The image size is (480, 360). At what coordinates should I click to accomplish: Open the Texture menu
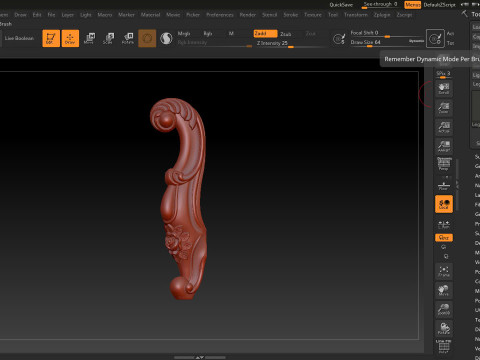(313, 15)
